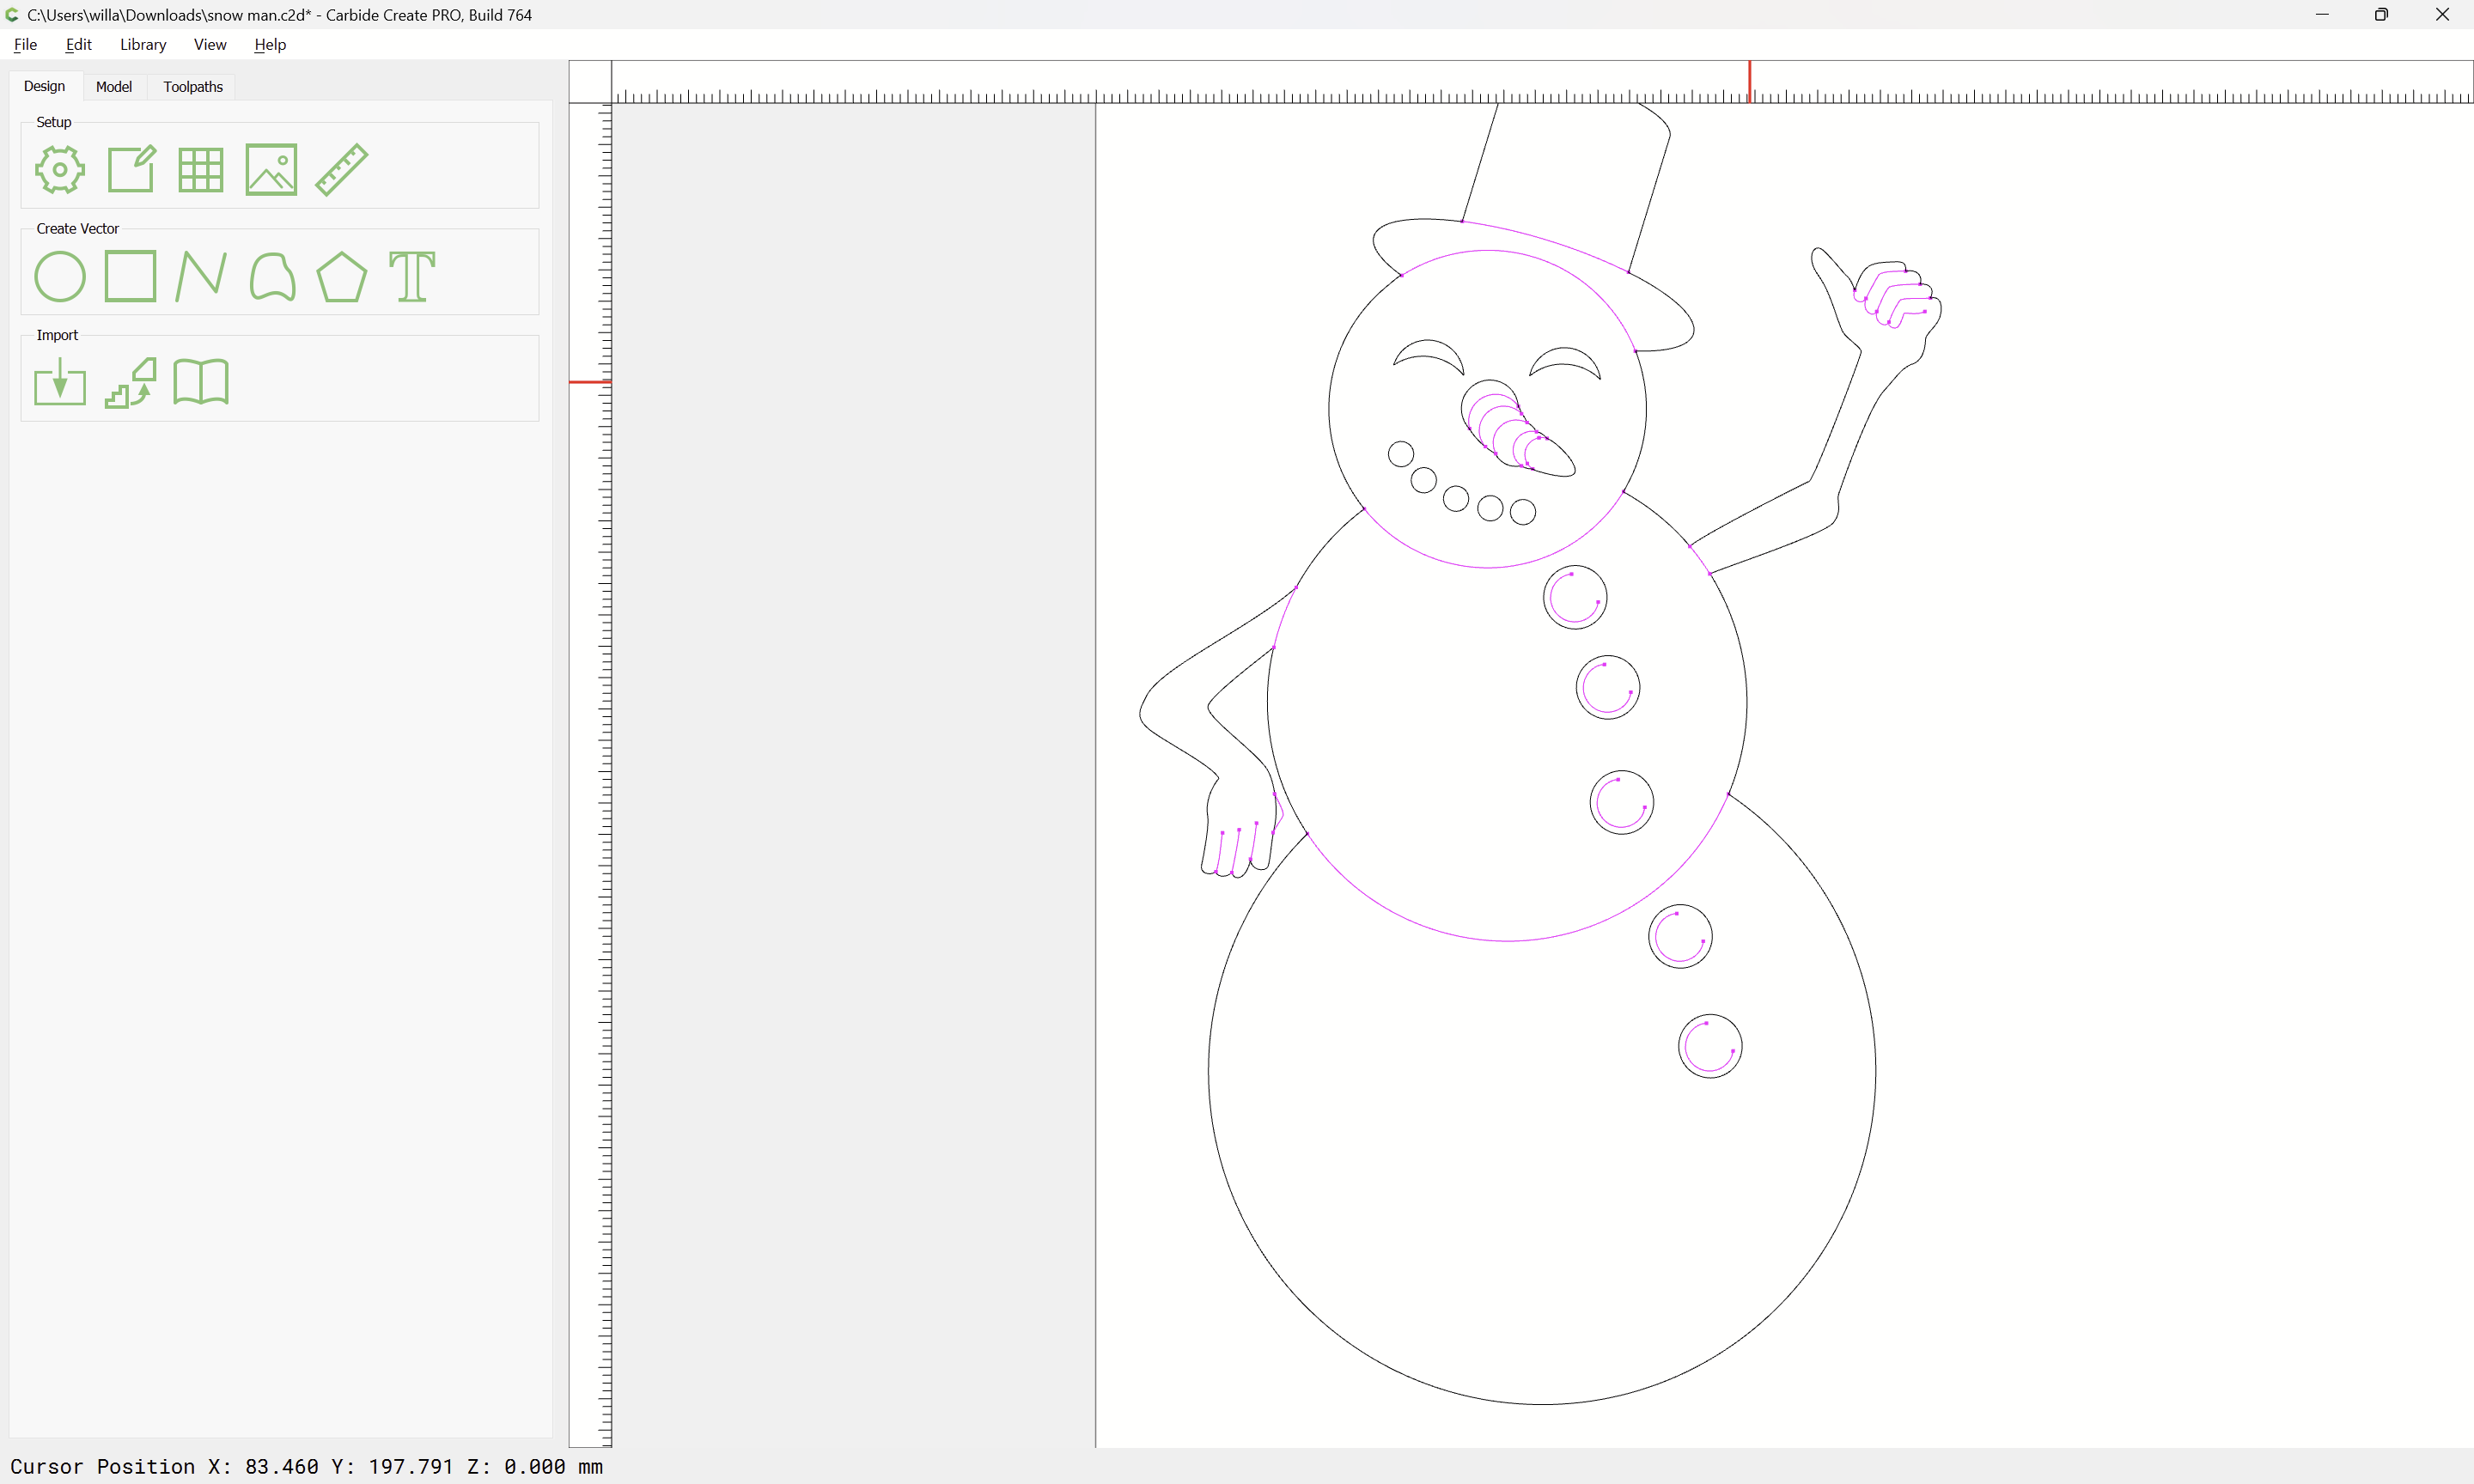2474x1484 pixels.
Task: Select the Text tool
Action: pyautogui.click(x=412, y=277)
